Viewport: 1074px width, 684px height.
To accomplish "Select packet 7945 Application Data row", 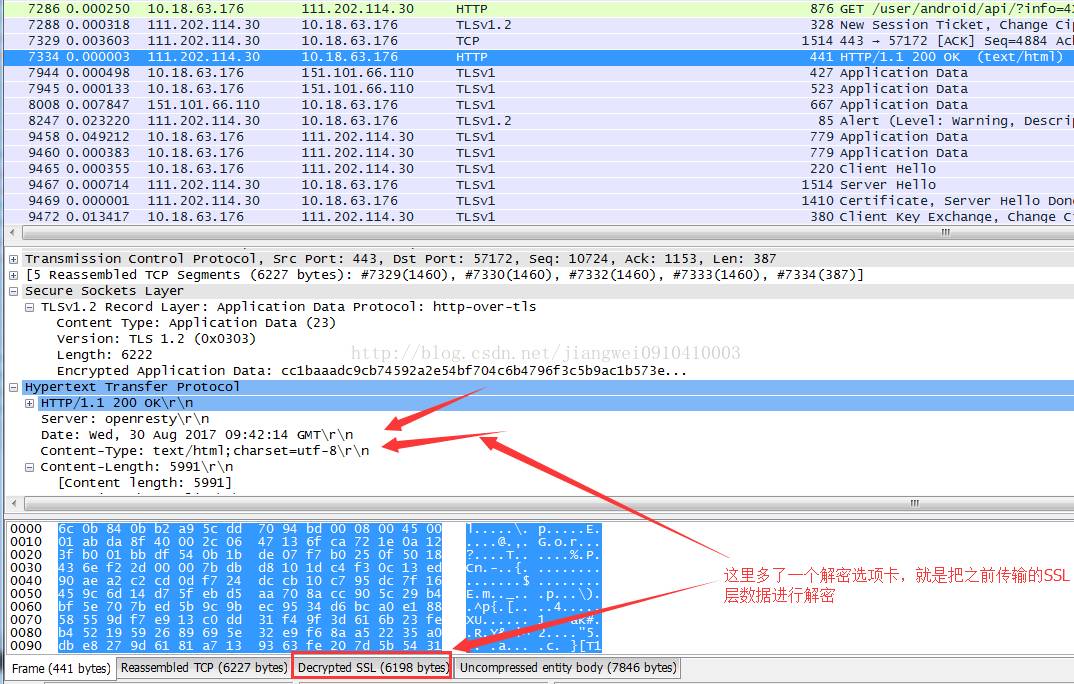I will tap(539, 89).
